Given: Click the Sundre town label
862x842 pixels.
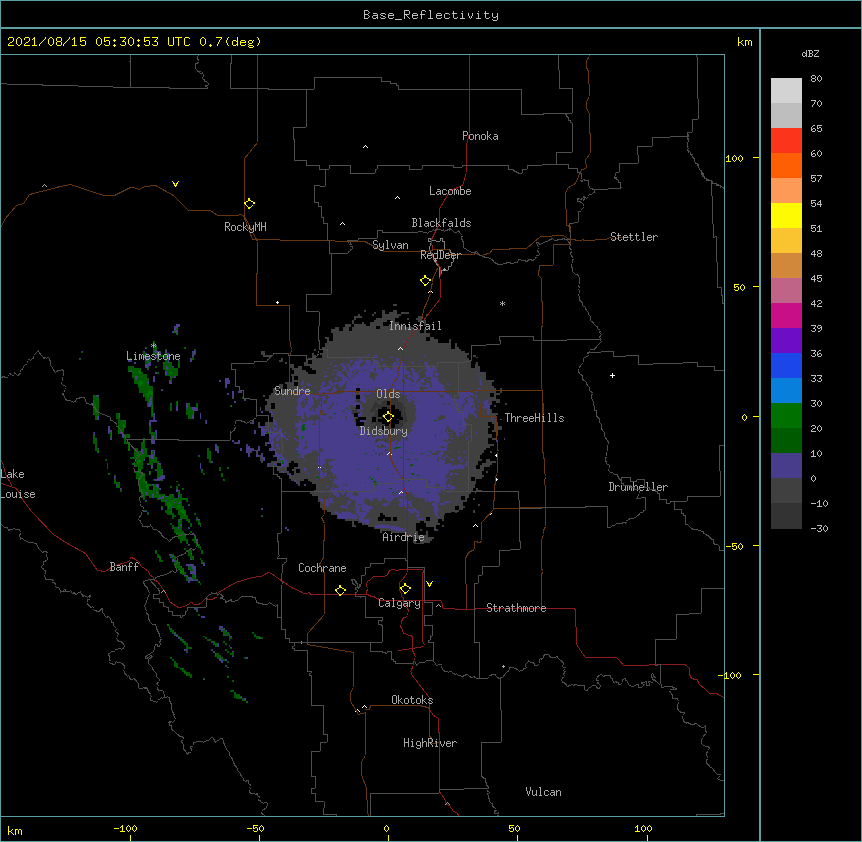Looking at the screenshot, I should click(x=292, y=391).
